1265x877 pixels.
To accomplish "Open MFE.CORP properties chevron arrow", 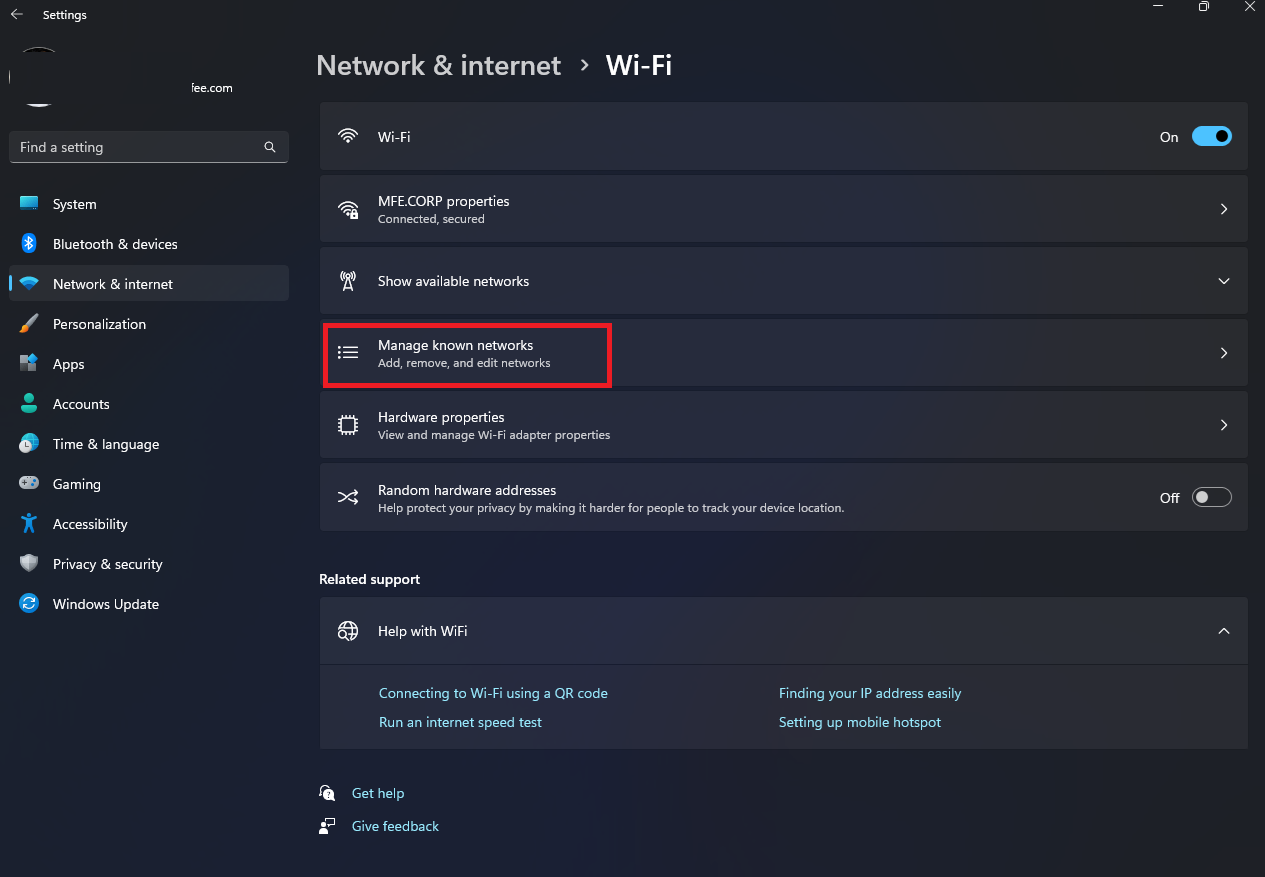I will (1224, 210).
